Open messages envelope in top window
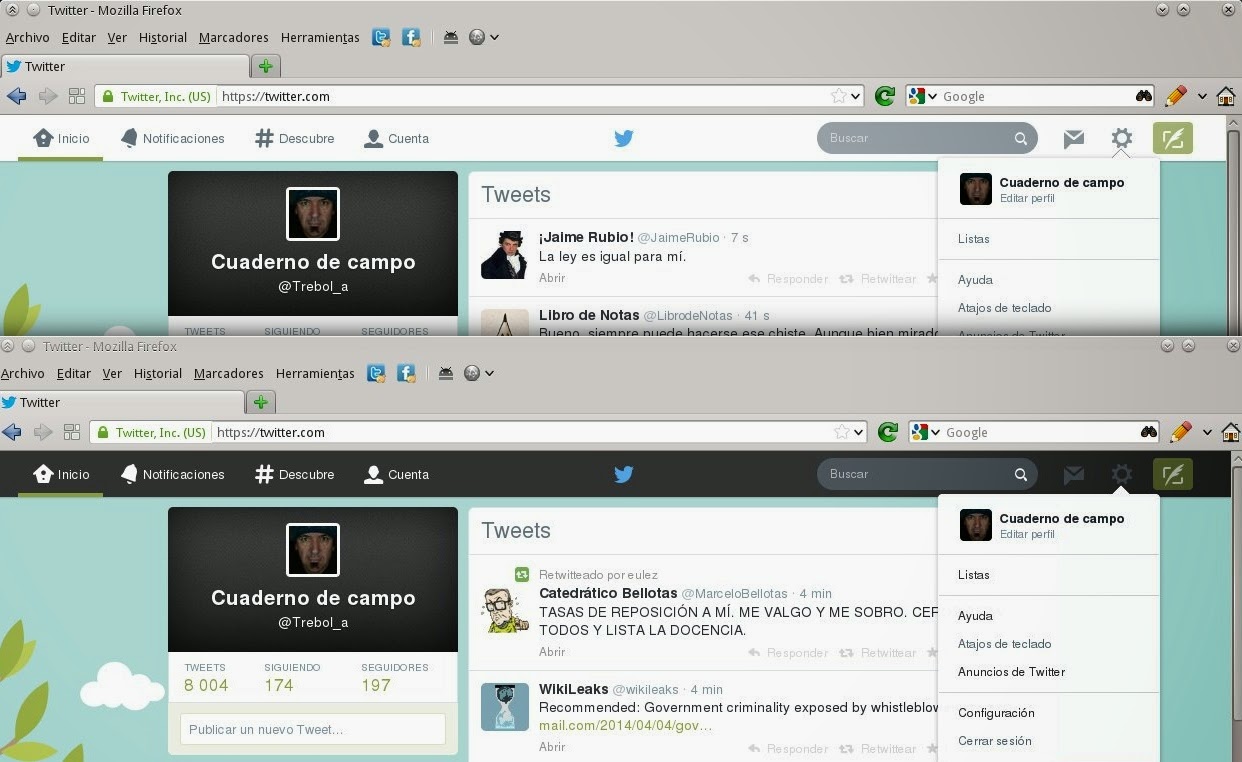Image resolution: width=1242 pixels, height=762 pixels. coord(1074,138)
